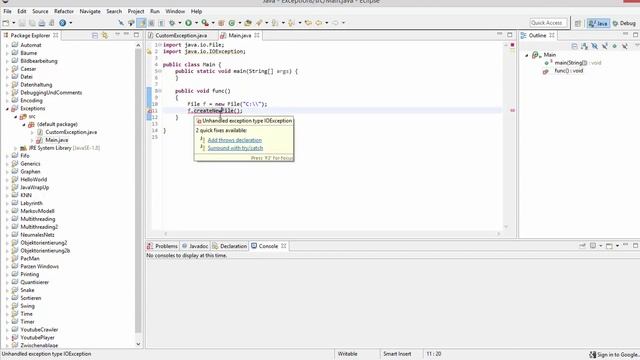The image size is (640, 360).
Task: Open the Navigate menu
Action: coord(90,11)
